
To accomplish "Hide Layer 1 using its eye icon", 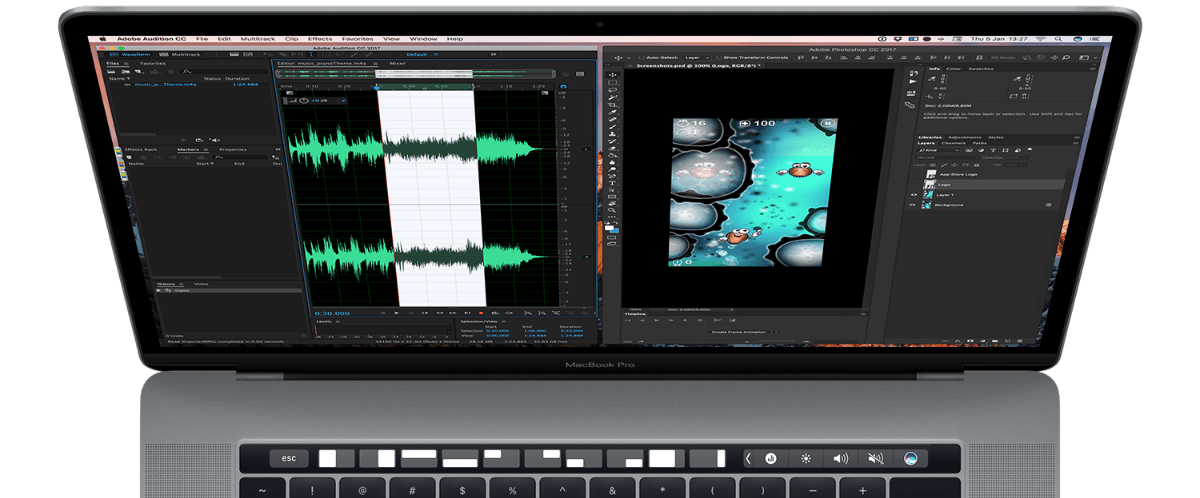I will coord(914,194).
